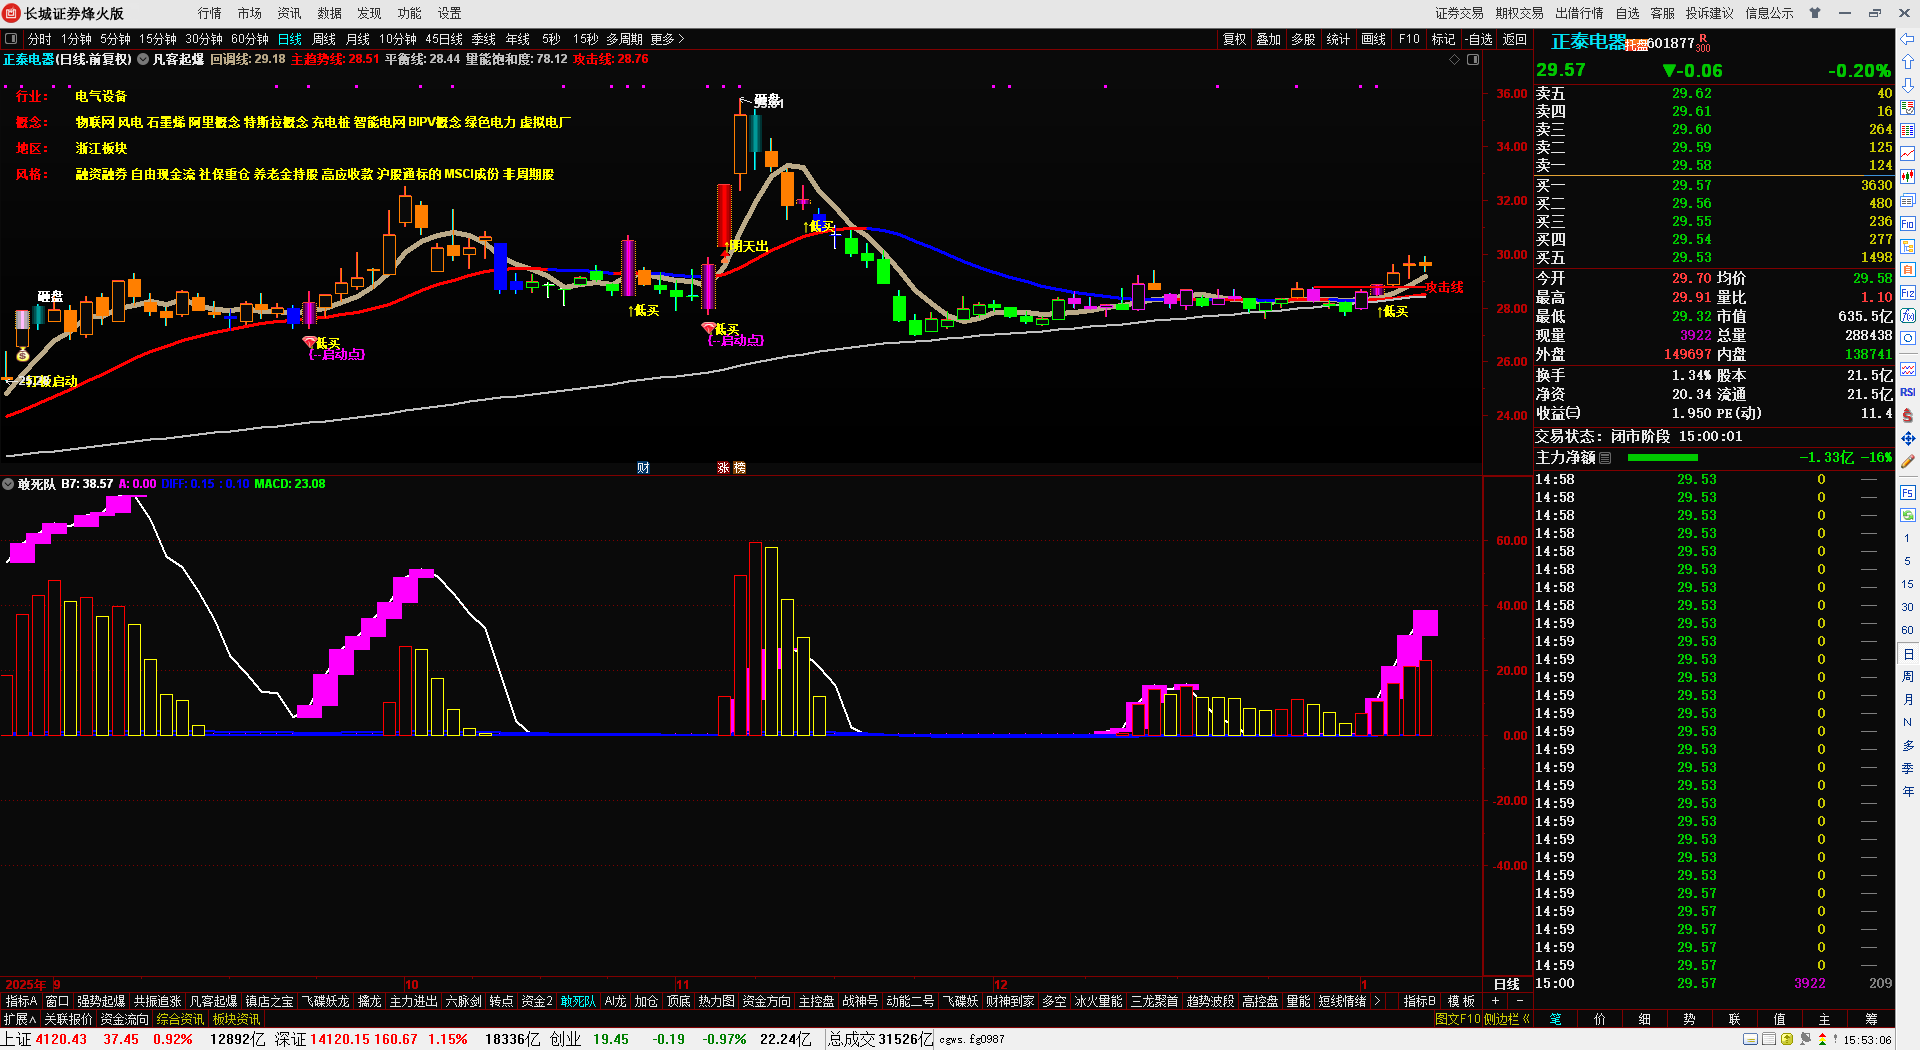Click the back arrow icon in right sidebar
This screenshot has height=1050, width=1920.
(x=1907, y=39)
